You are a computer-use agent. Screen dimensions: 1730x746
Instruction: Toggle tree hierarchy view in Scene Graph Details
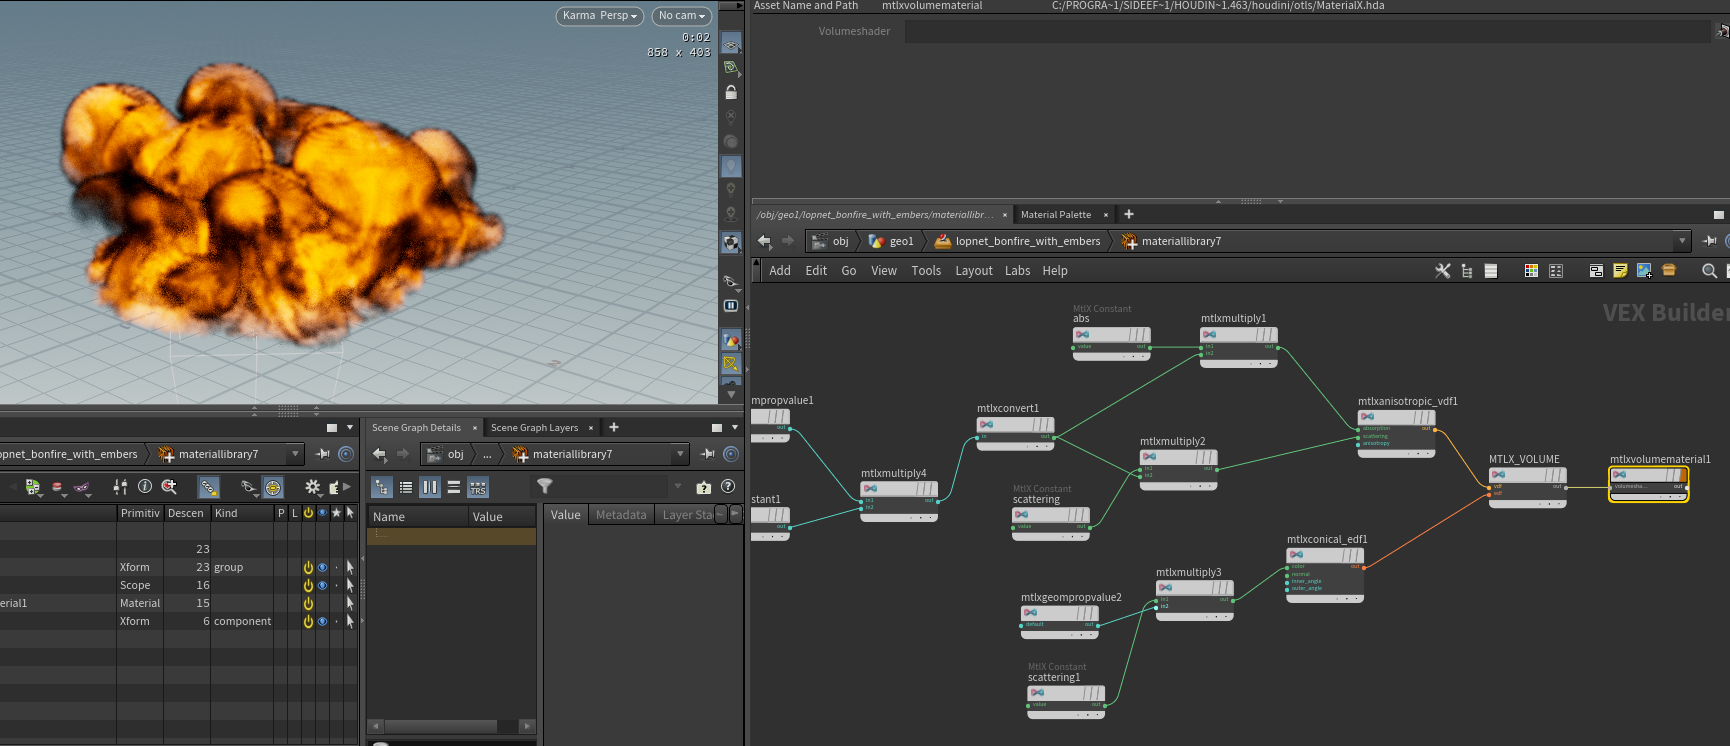382,487
